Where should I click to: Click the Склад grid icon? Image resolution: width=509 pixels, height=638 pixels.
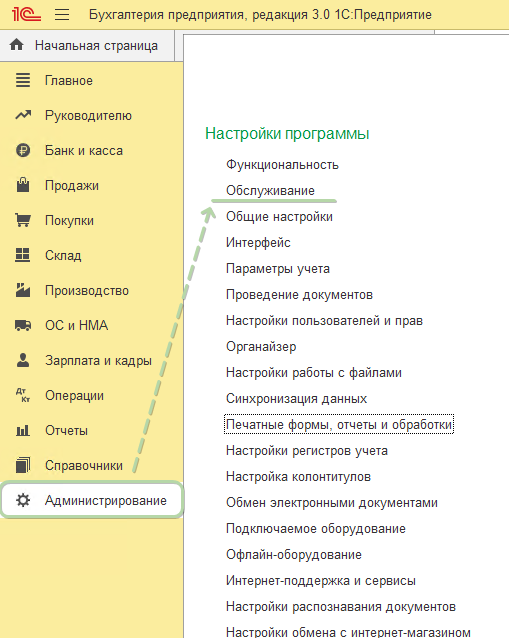(23, 255)
